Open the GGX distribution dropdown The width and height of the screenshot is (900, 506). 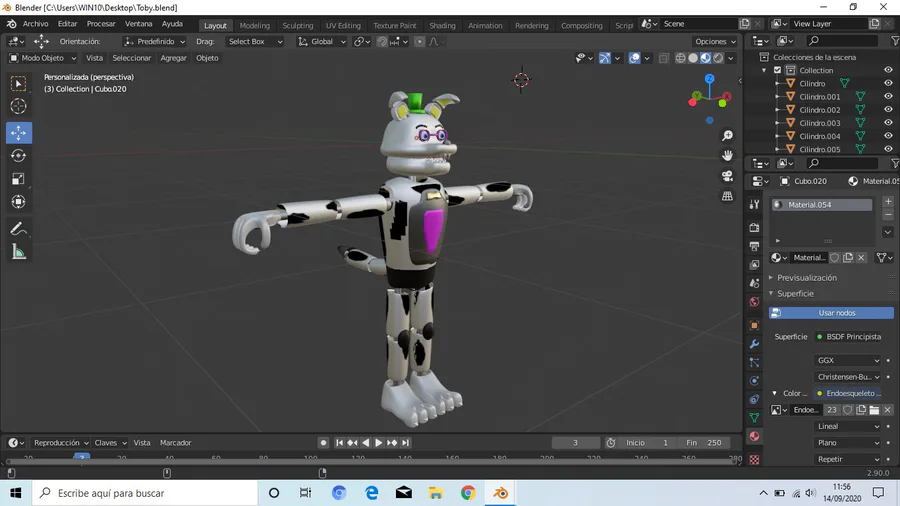click(x=848, y=360)
